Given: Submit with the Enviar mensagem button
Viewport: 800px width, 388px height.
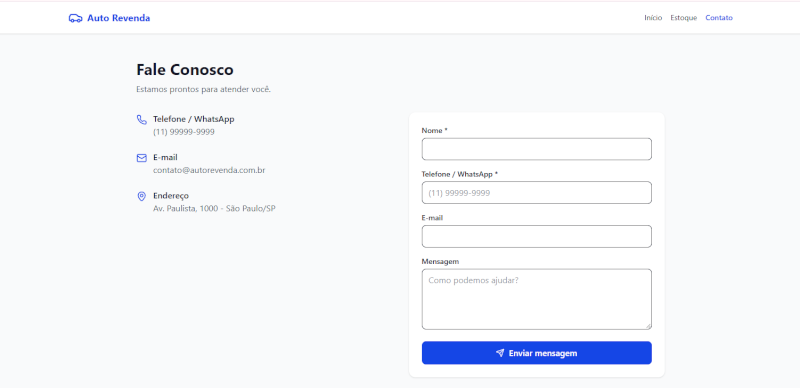Looking at the screenshot, I should (x=537, y=353).
